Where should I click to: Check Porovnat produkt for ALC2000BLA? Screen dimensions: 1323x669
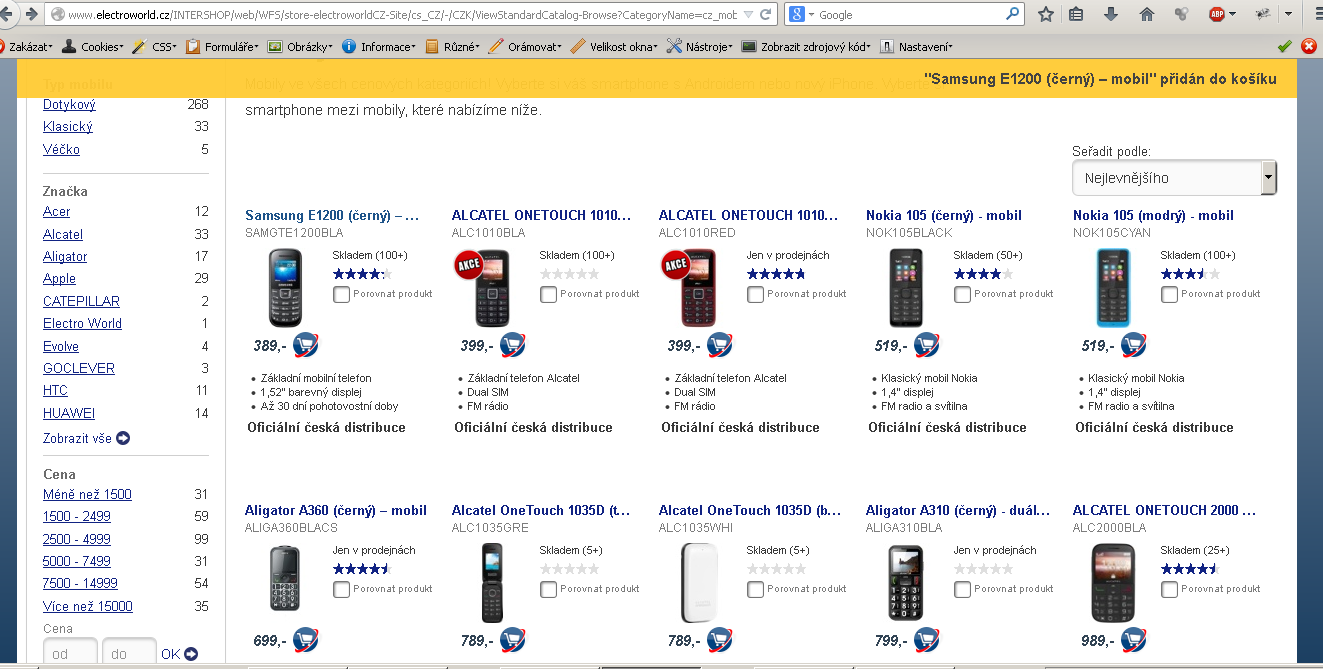[x=1169, y=589]
